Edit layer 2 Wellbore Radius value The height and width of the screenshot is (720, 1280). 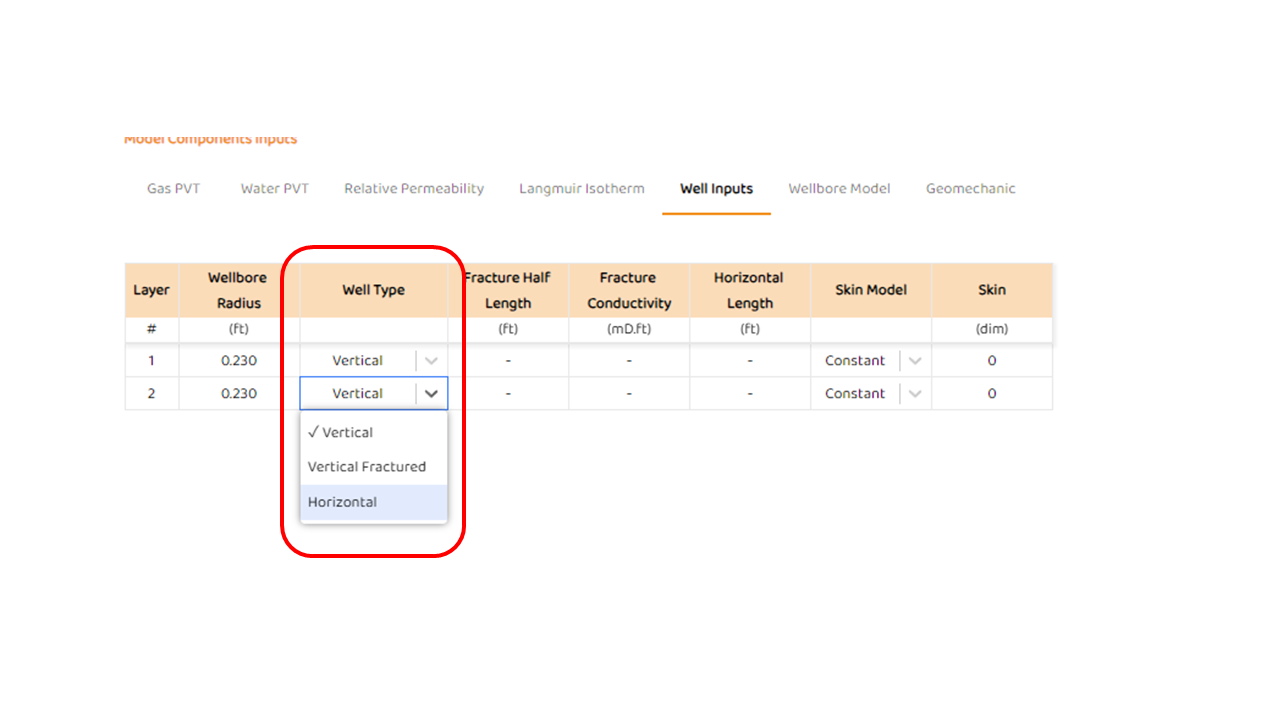tap(238, 394)
